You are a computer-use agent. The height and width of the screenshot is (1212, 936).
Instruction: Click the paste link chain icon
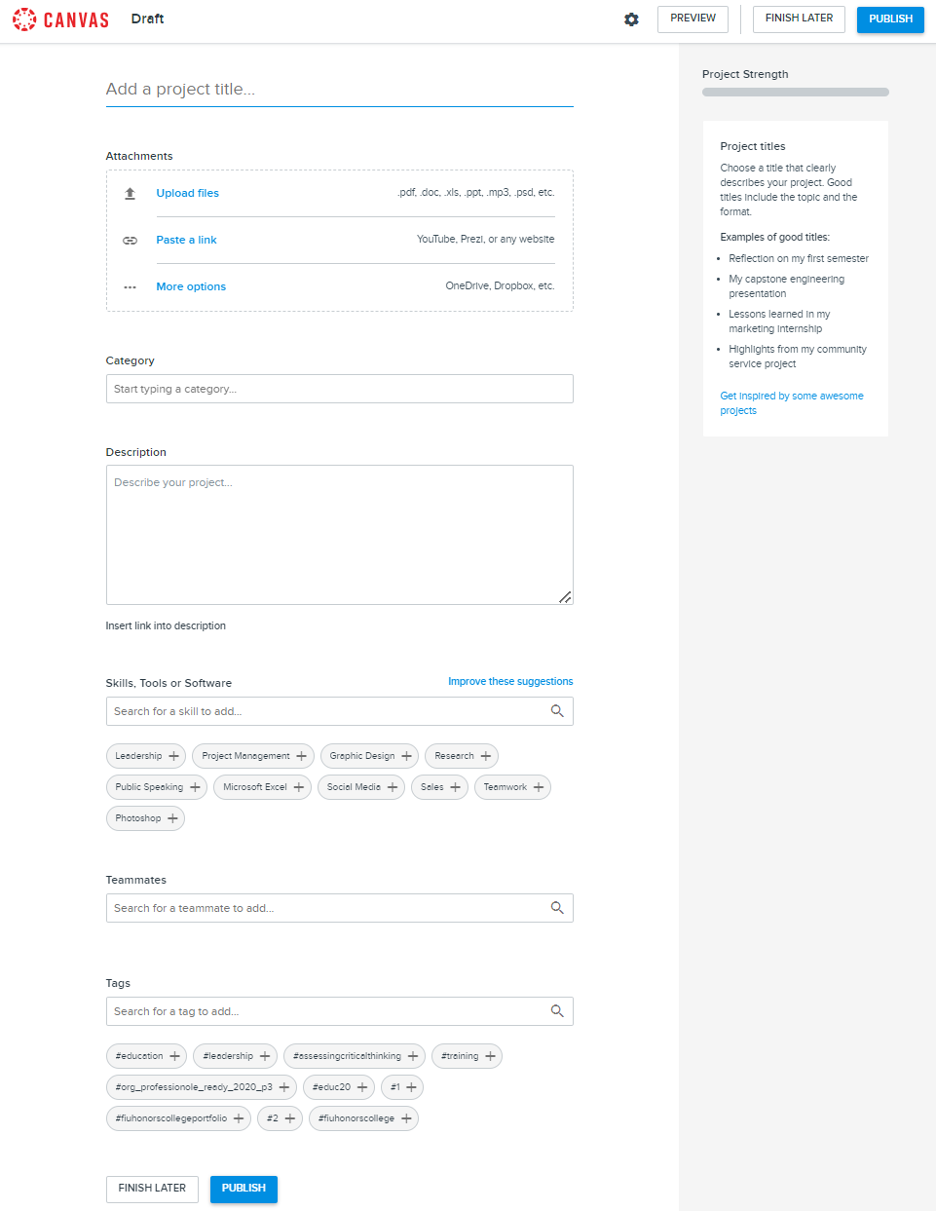tap(130, 240)
